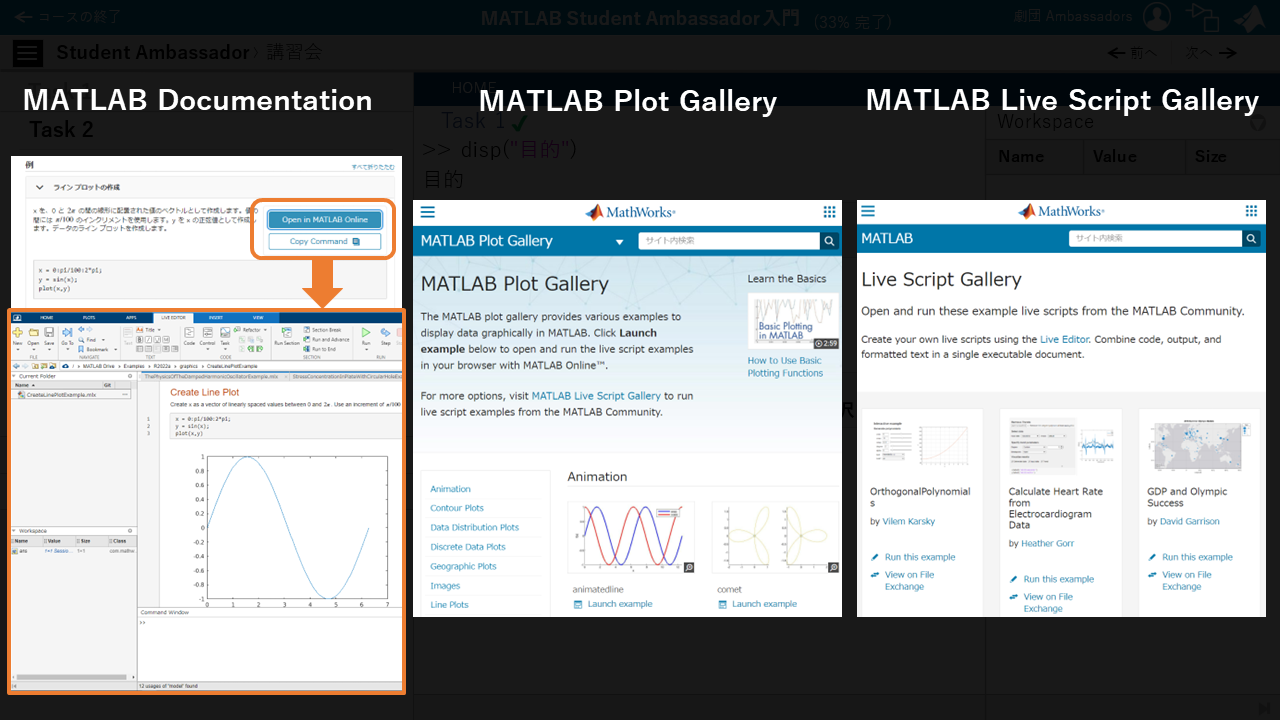This screenshot has width=1280, height=720.
Task: Click zoom icon on animatedline thumbnail
Action: click(689, 567)
